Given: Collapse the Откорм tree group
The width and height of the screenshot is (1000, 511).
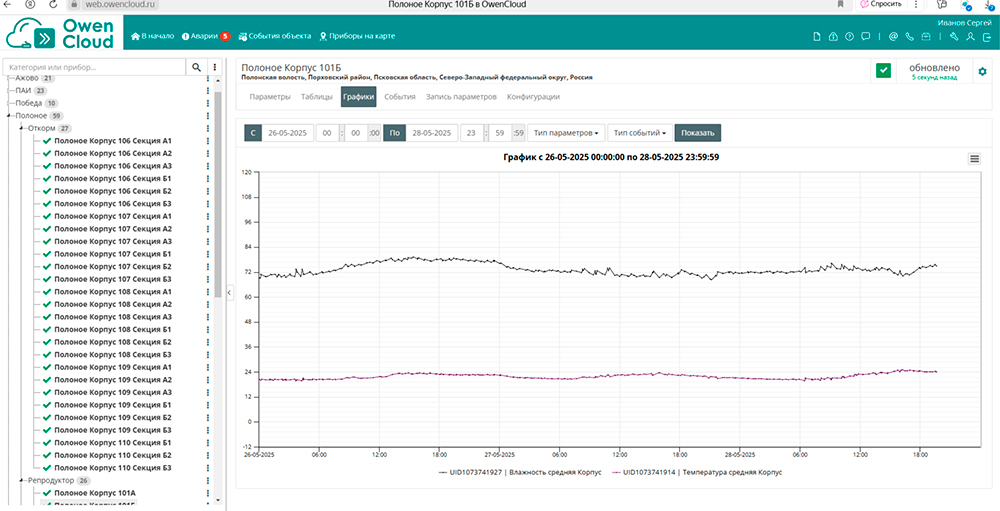Looking at the screenshot, I should pos(21,128).
